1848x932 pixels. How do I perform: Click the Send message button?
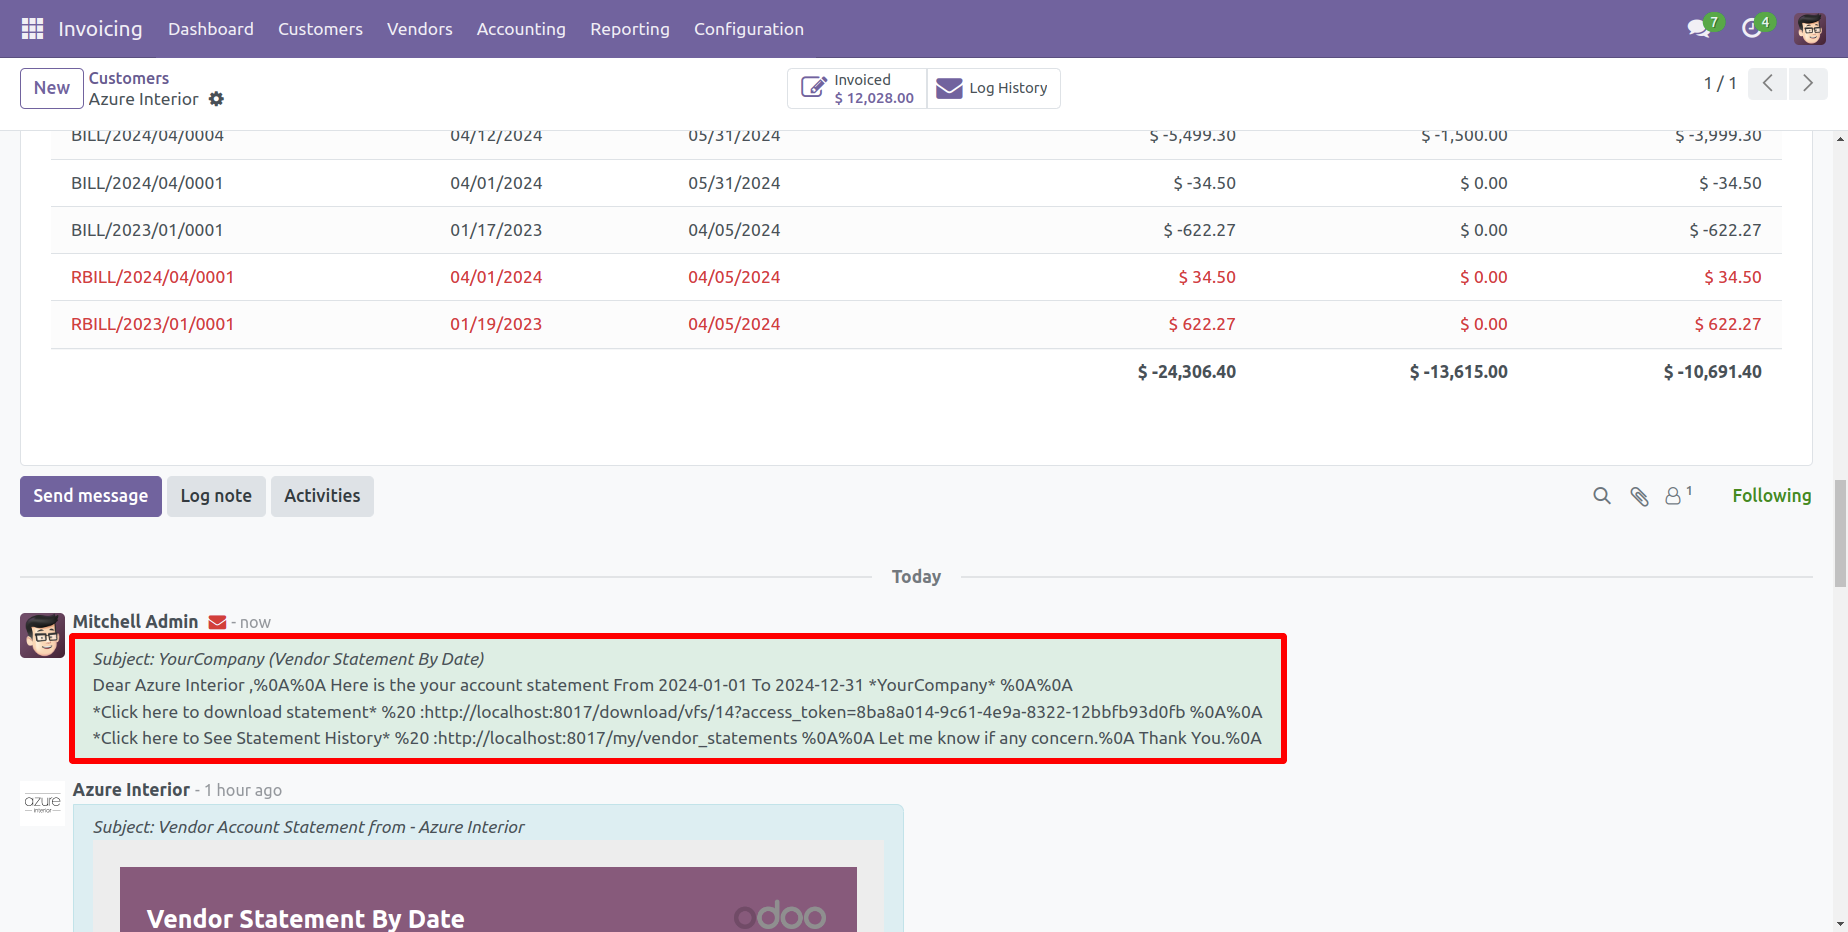coord(91,496)
